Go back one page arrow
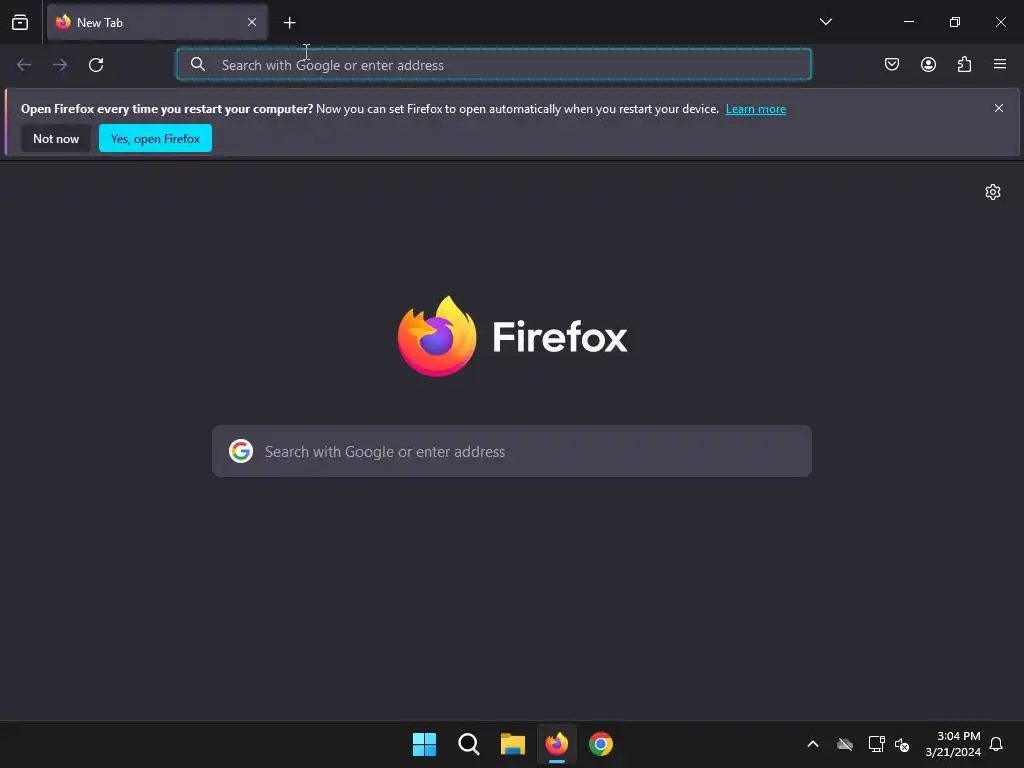Screen dimensions: 1024x768 point(24,65)
